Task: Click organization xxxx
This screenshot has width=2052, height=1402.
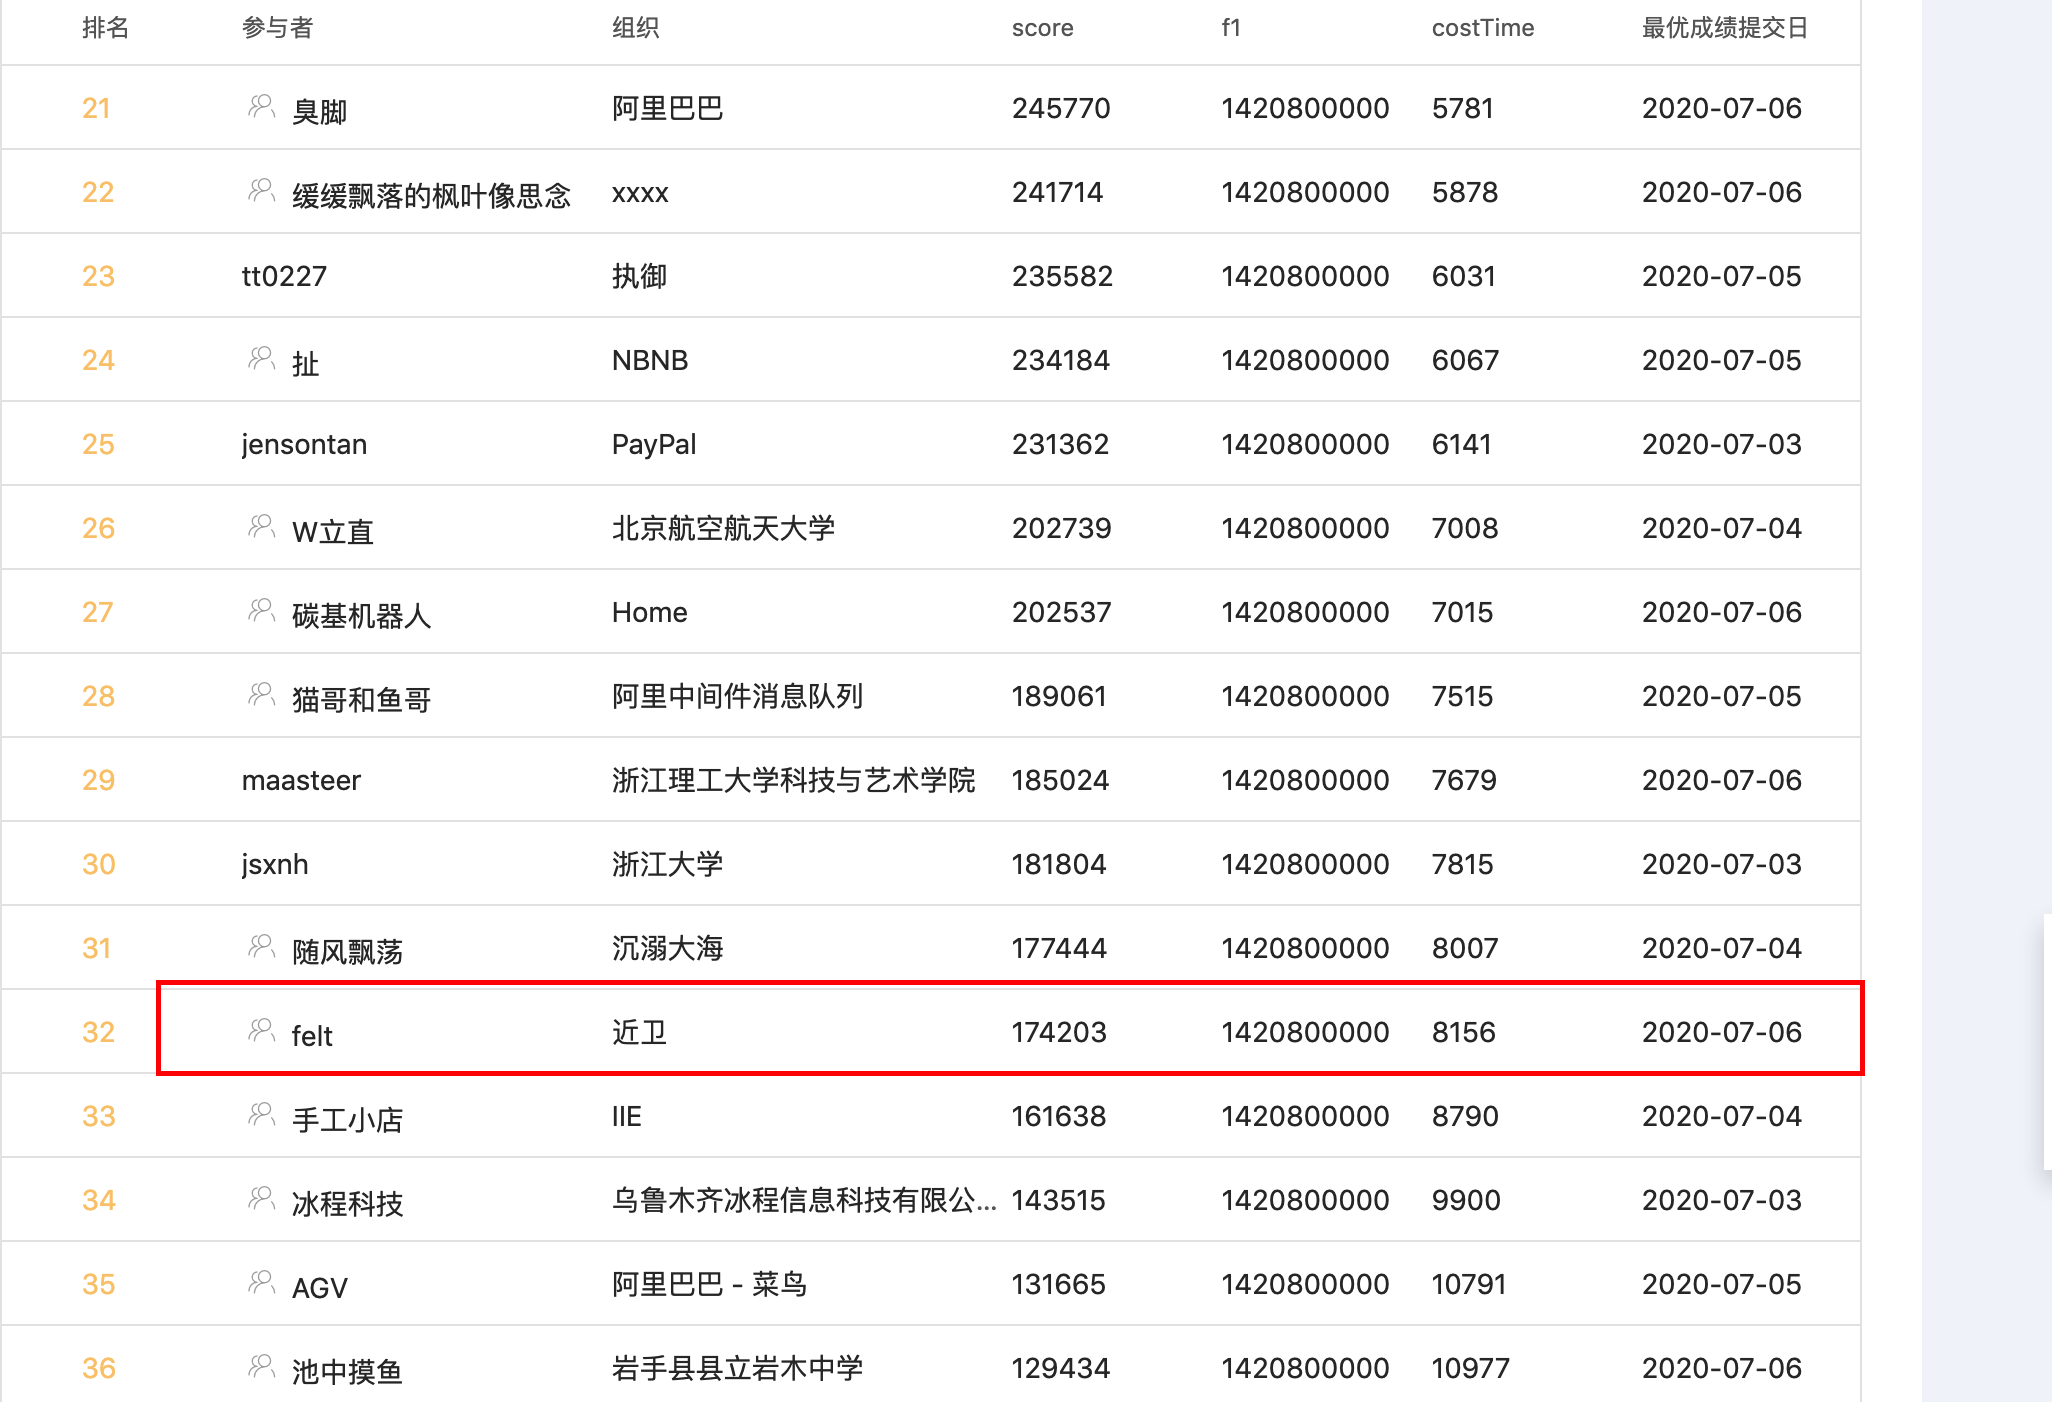Action: [x=641, y=192]
